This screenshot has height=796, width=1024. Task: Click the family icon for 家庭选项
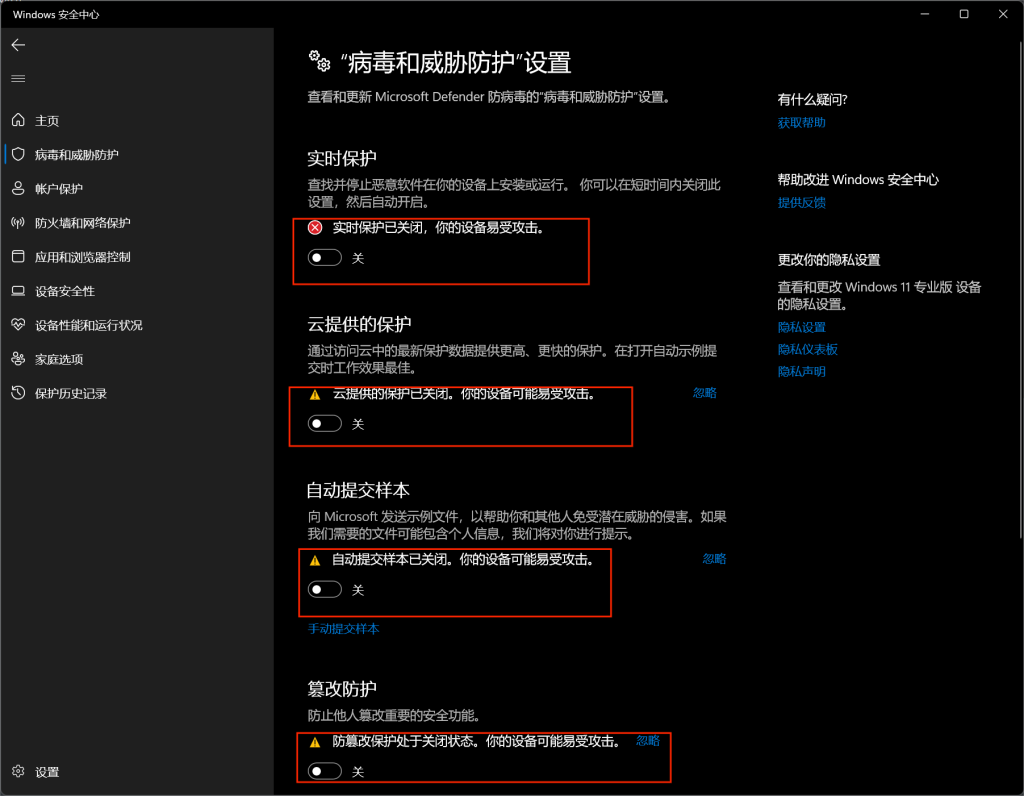[18, 358]
